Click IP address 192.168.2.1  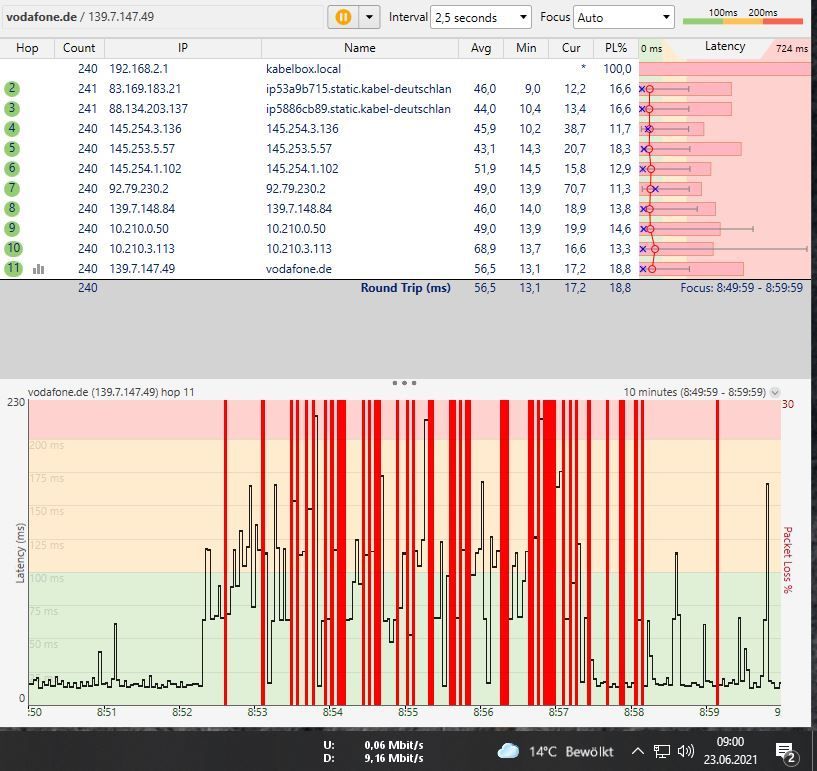tap(138, 69)
